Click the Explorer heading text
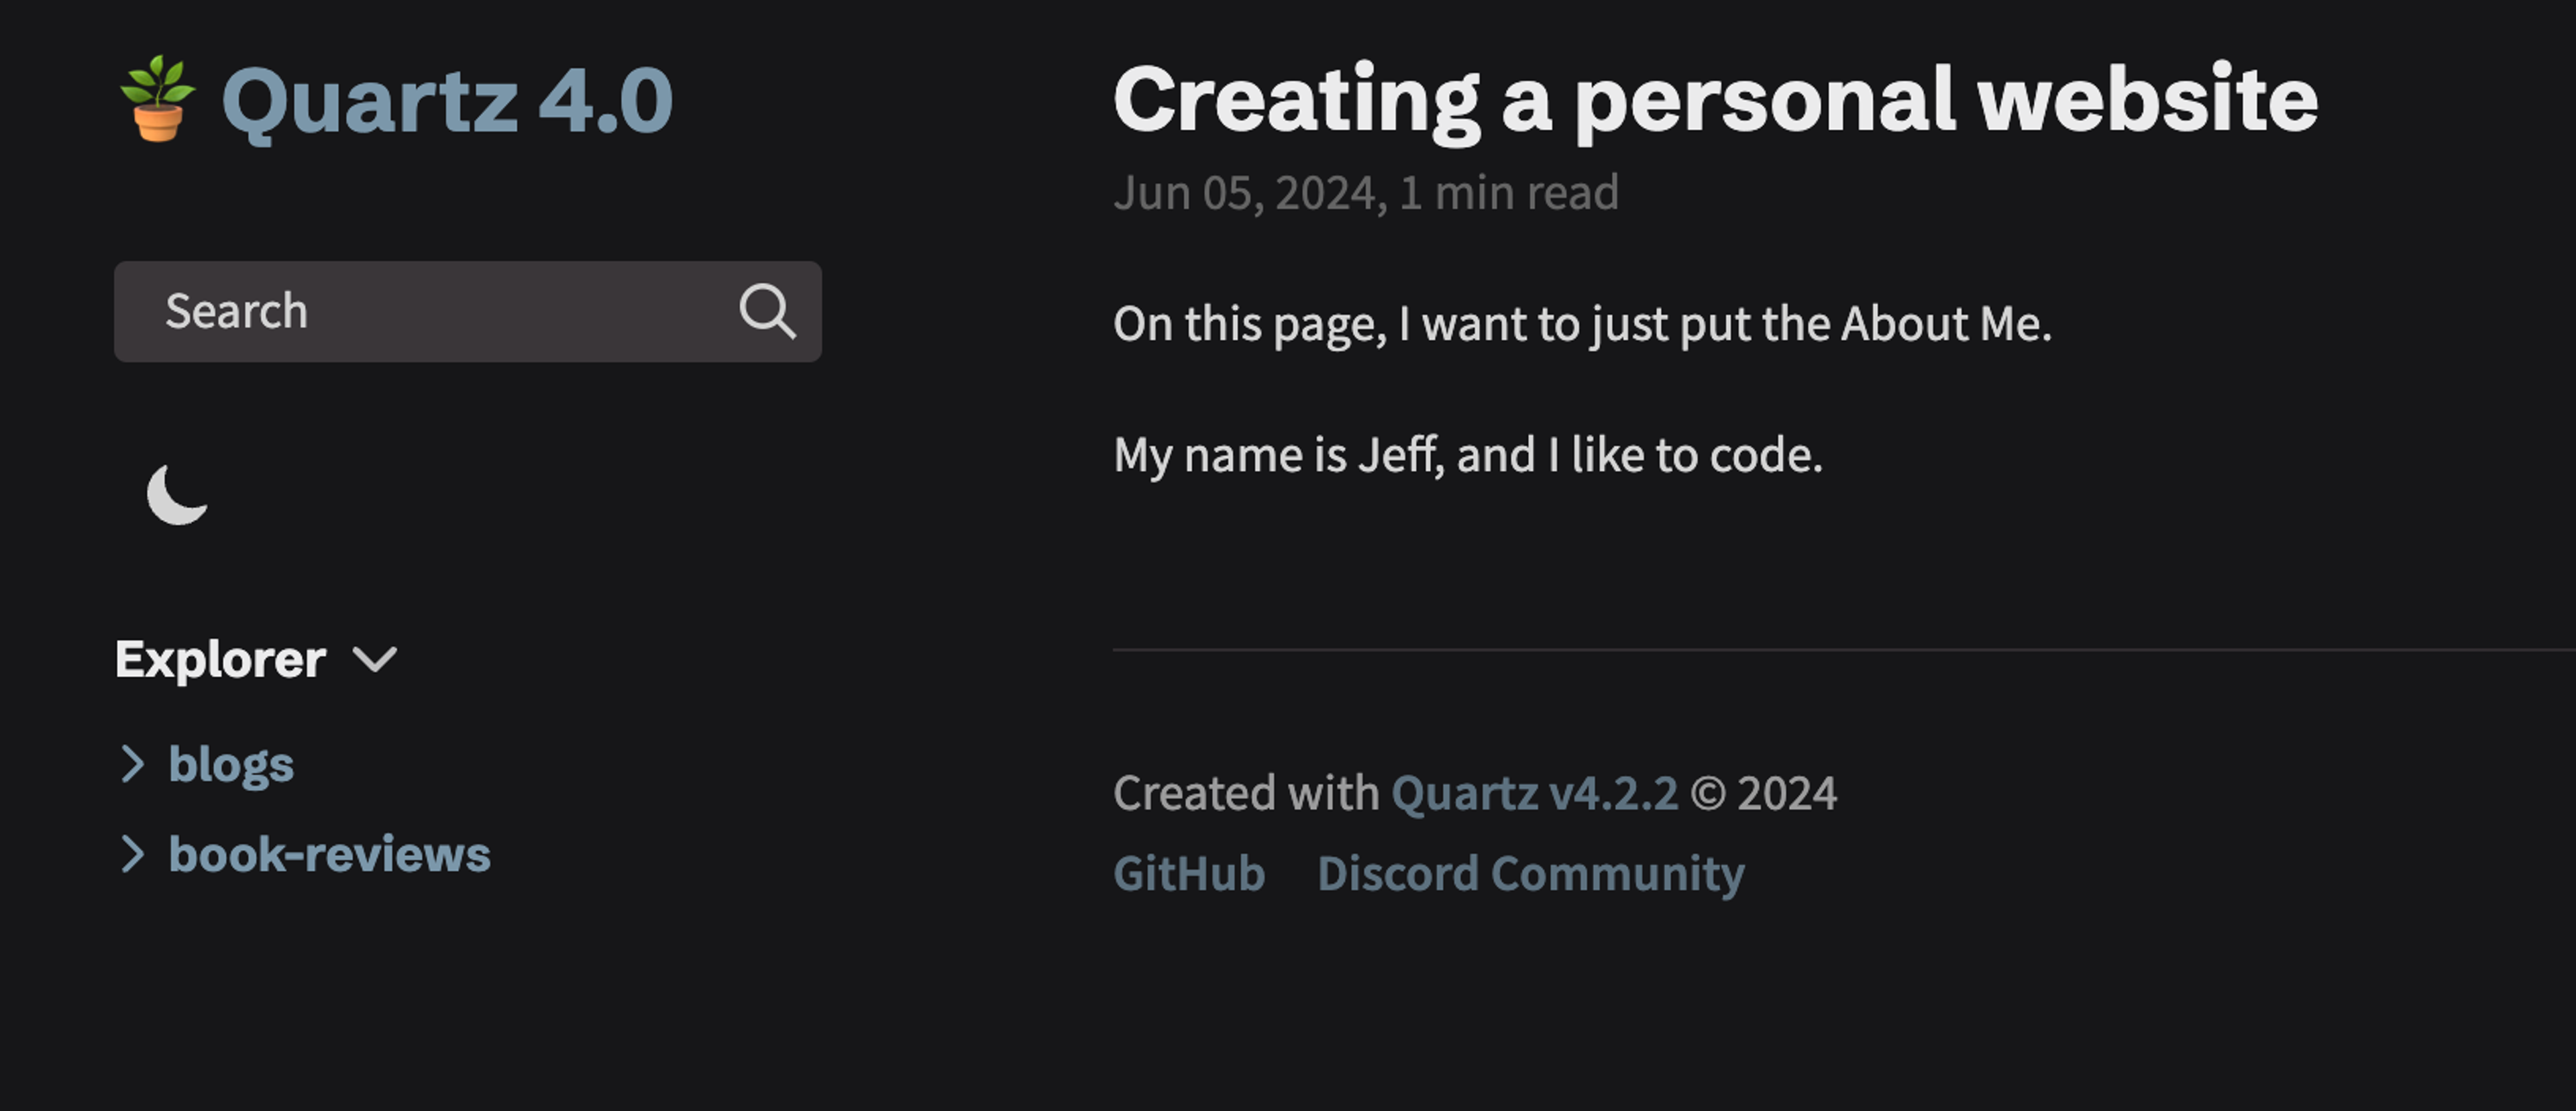 (220, 659)
